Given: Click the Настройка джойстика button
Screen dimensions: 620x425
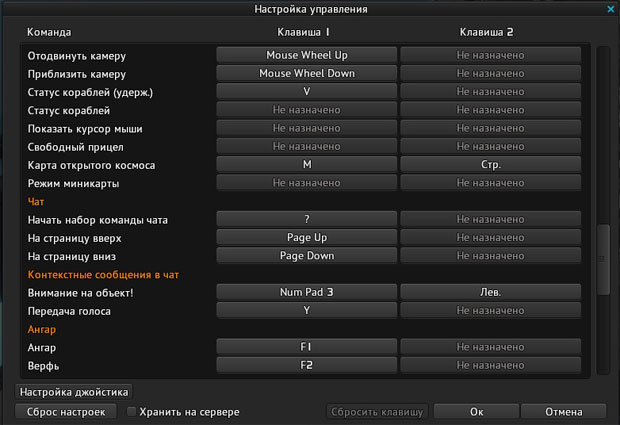Looking at the screenshot, I should 75,392.
